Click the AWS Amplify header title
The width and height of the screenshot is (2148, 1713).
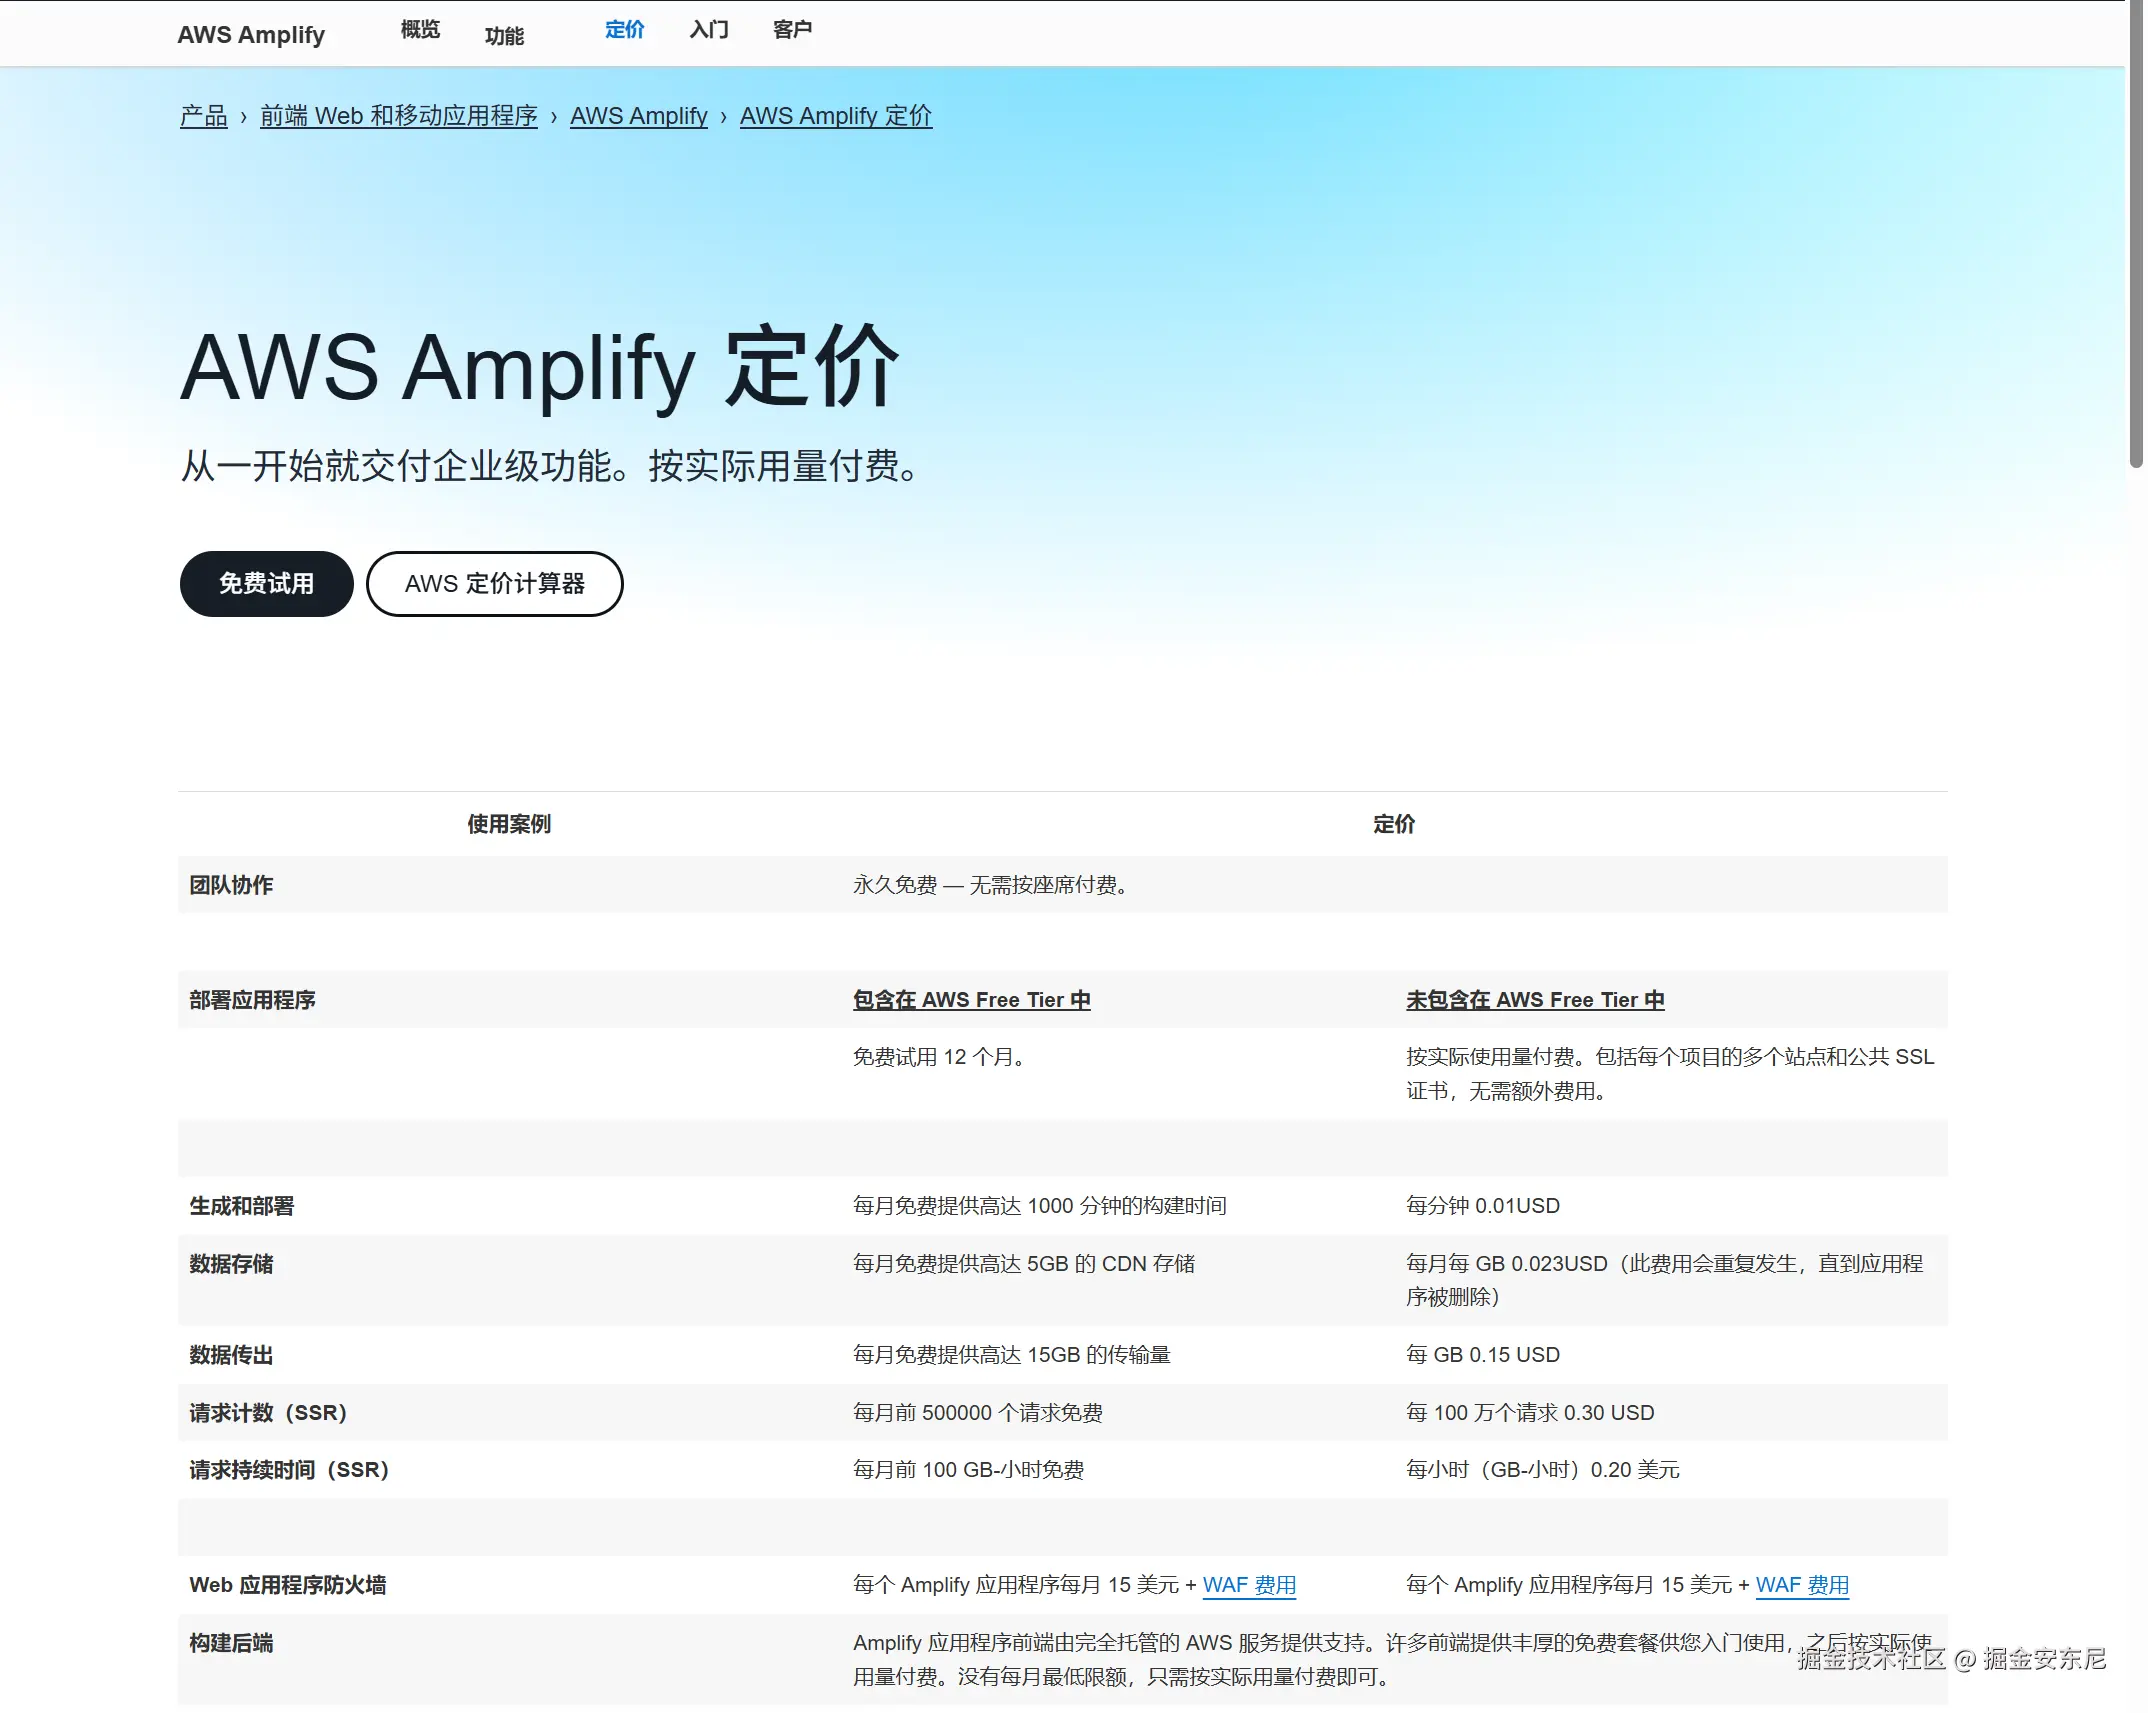251,35
